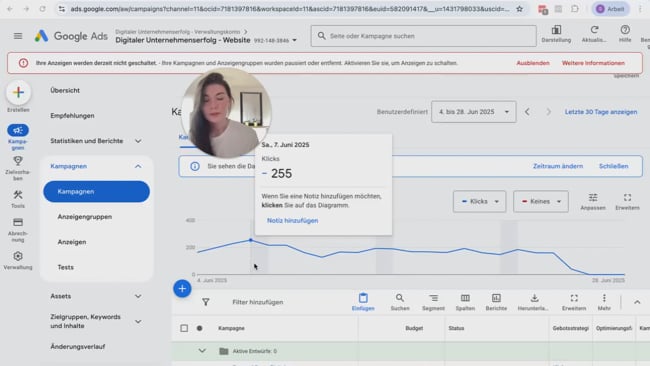Open Verwaltung gear icon
Screen dimensions: 650x366
[18, 256]
